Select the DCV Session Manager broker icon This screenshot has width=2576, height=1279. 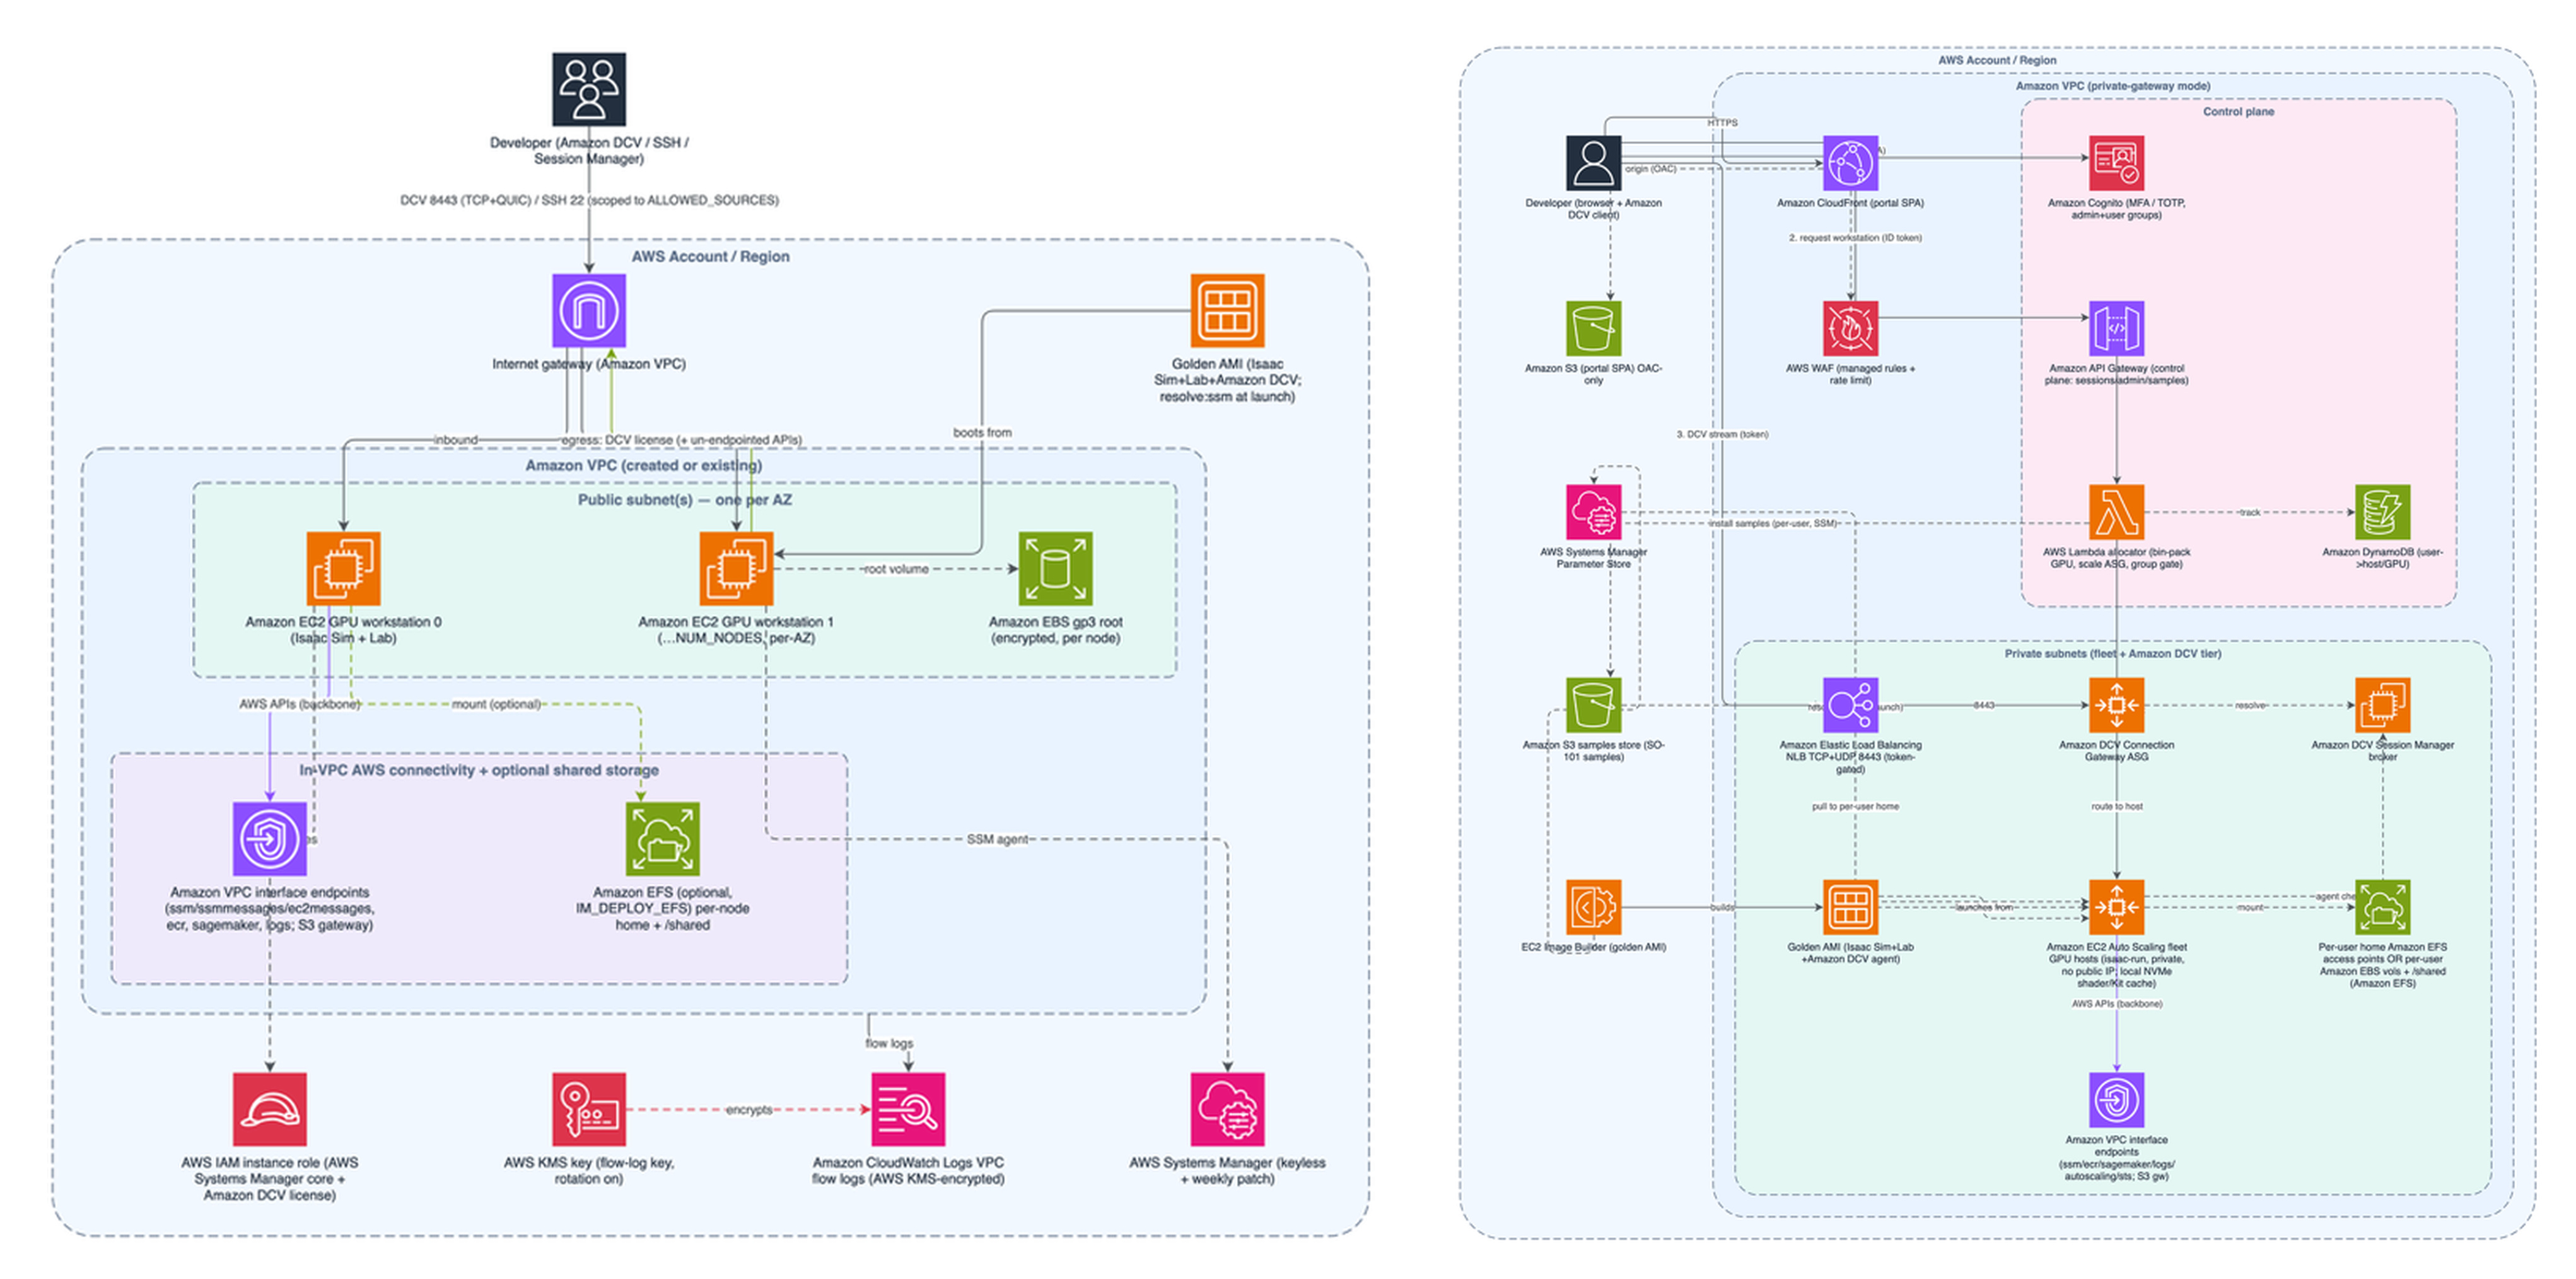pyautogui.click(x=2382, y=705)
